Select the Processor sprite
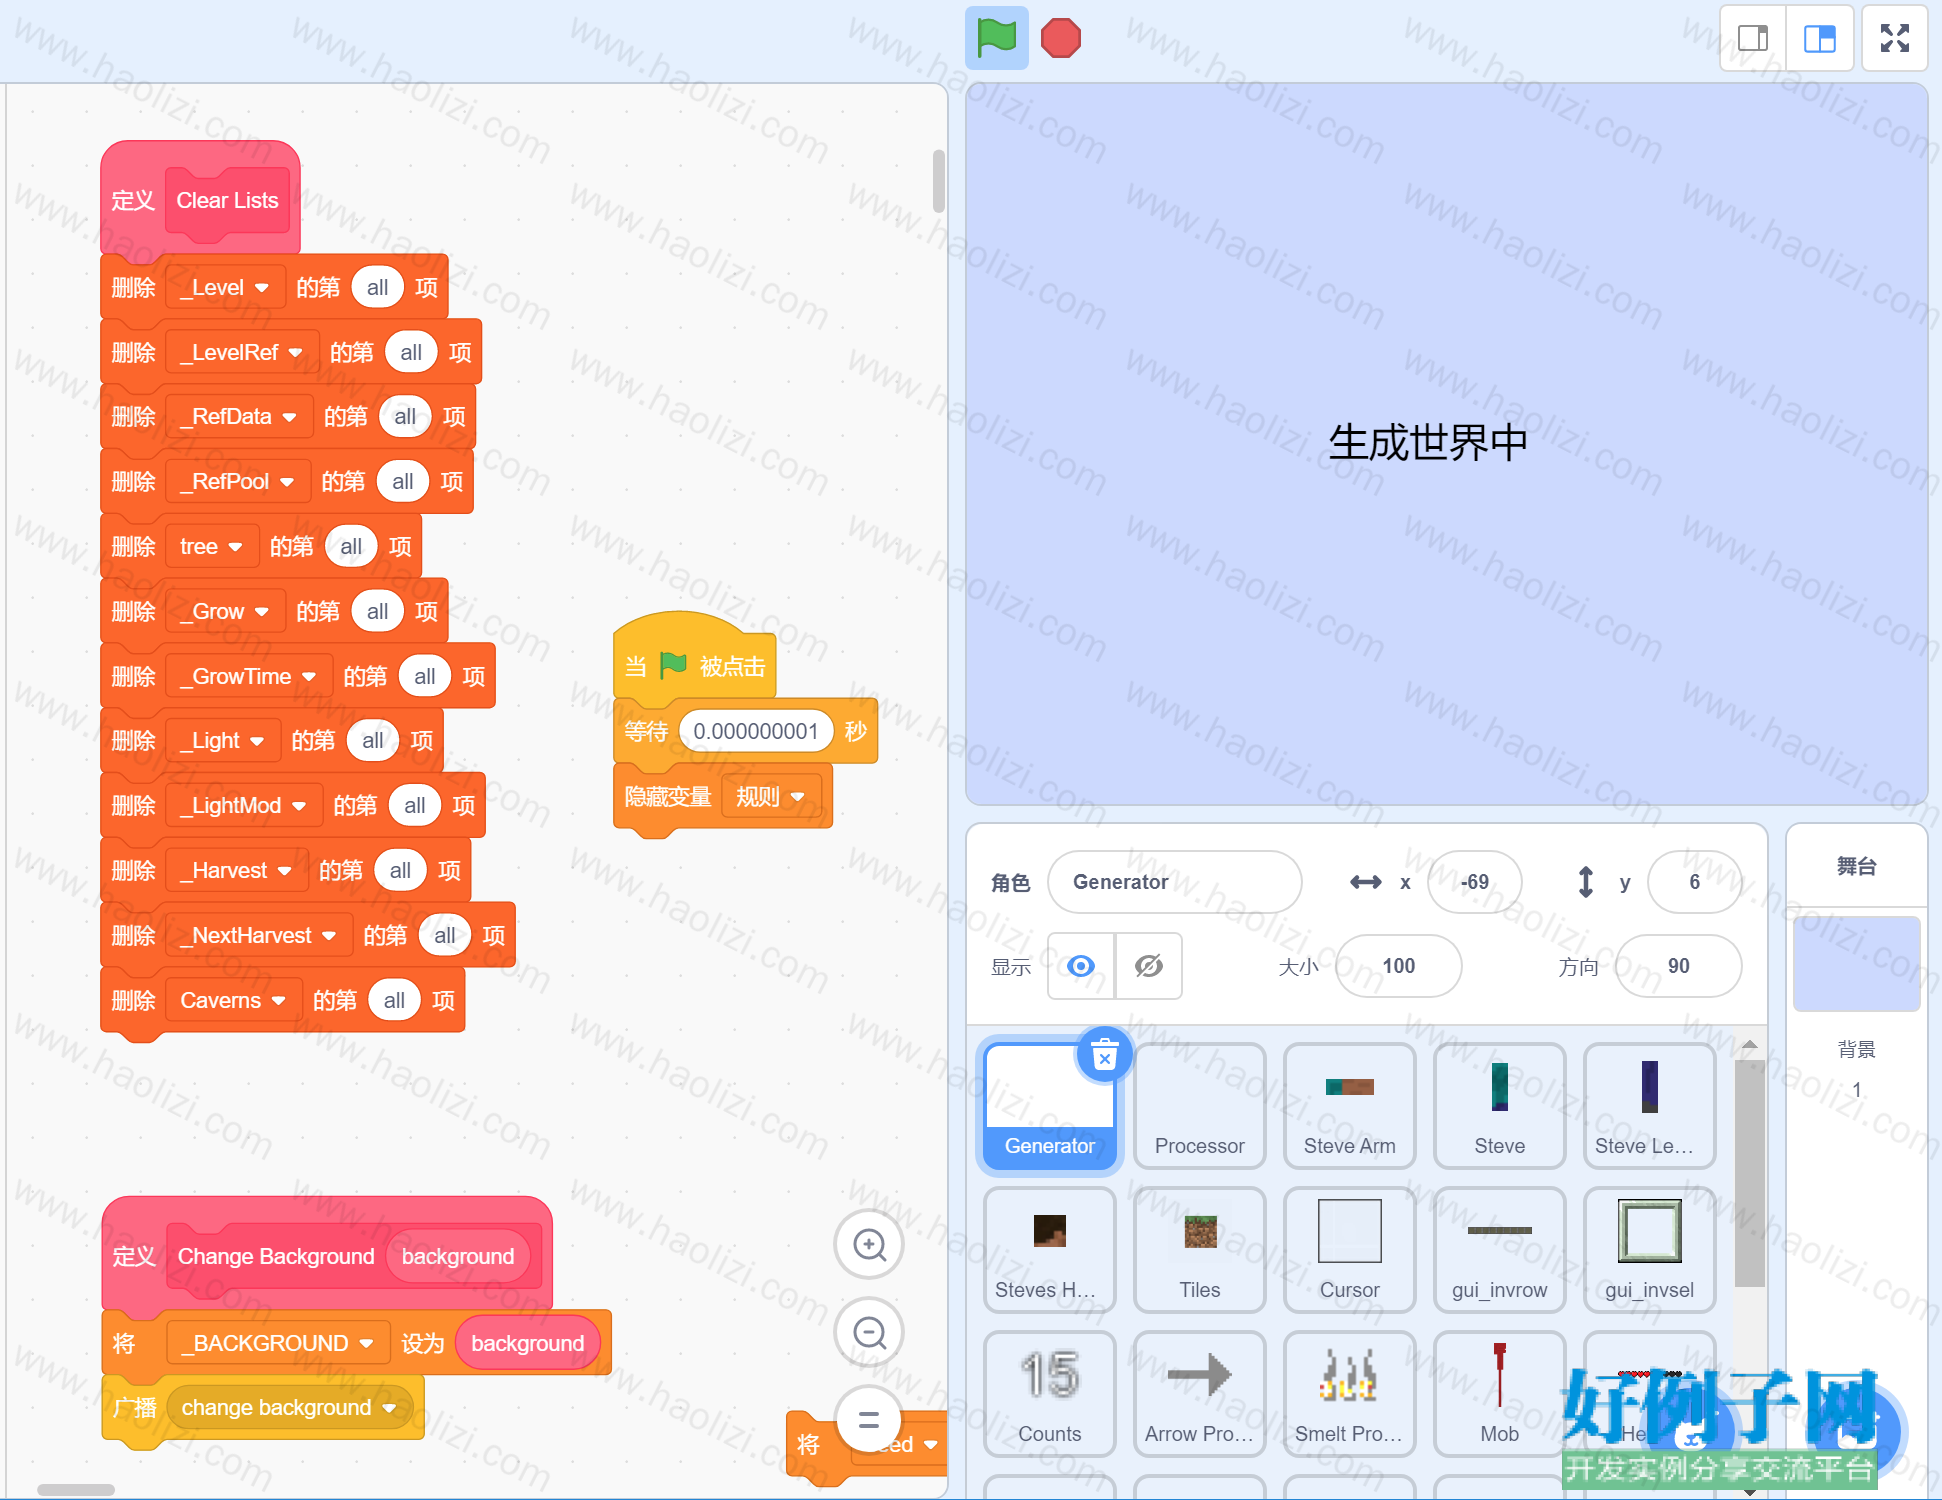Image resolution: width=1942 pixels, height=1500 pixels. [1200, 1106]
